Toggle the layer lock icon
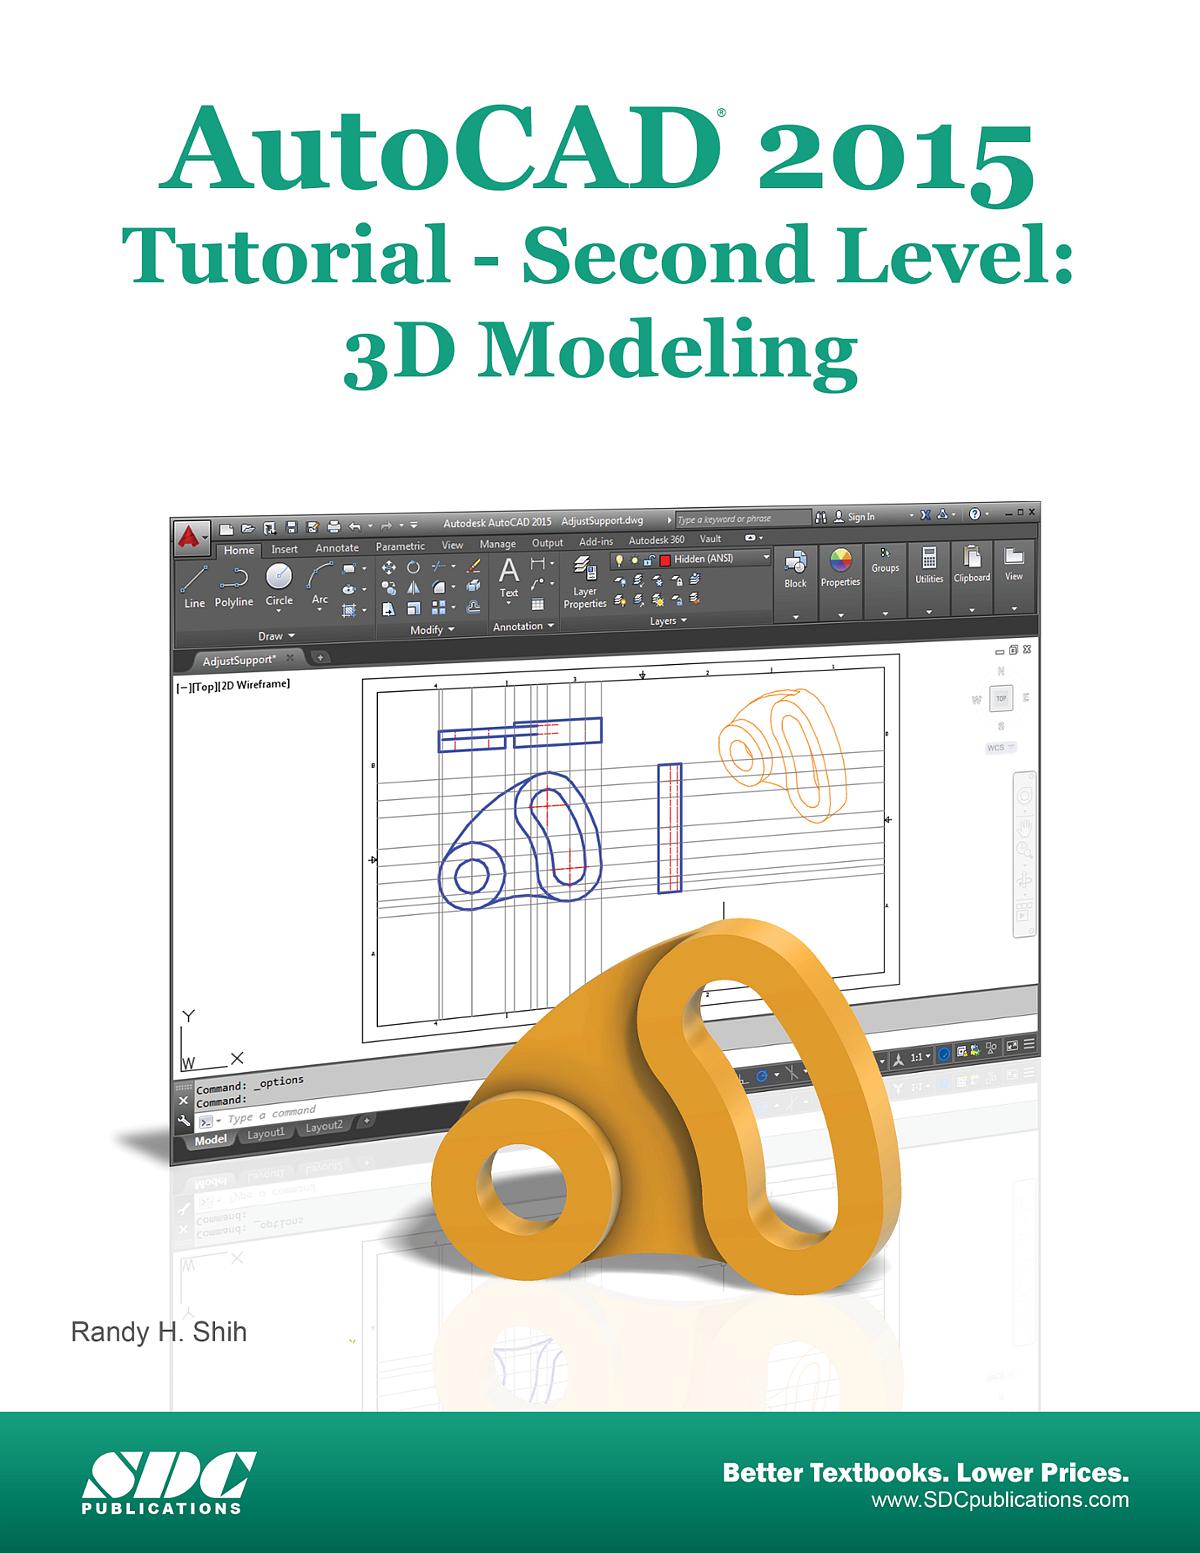The width and height of the screenshot is (1200, 1553). 648,558
